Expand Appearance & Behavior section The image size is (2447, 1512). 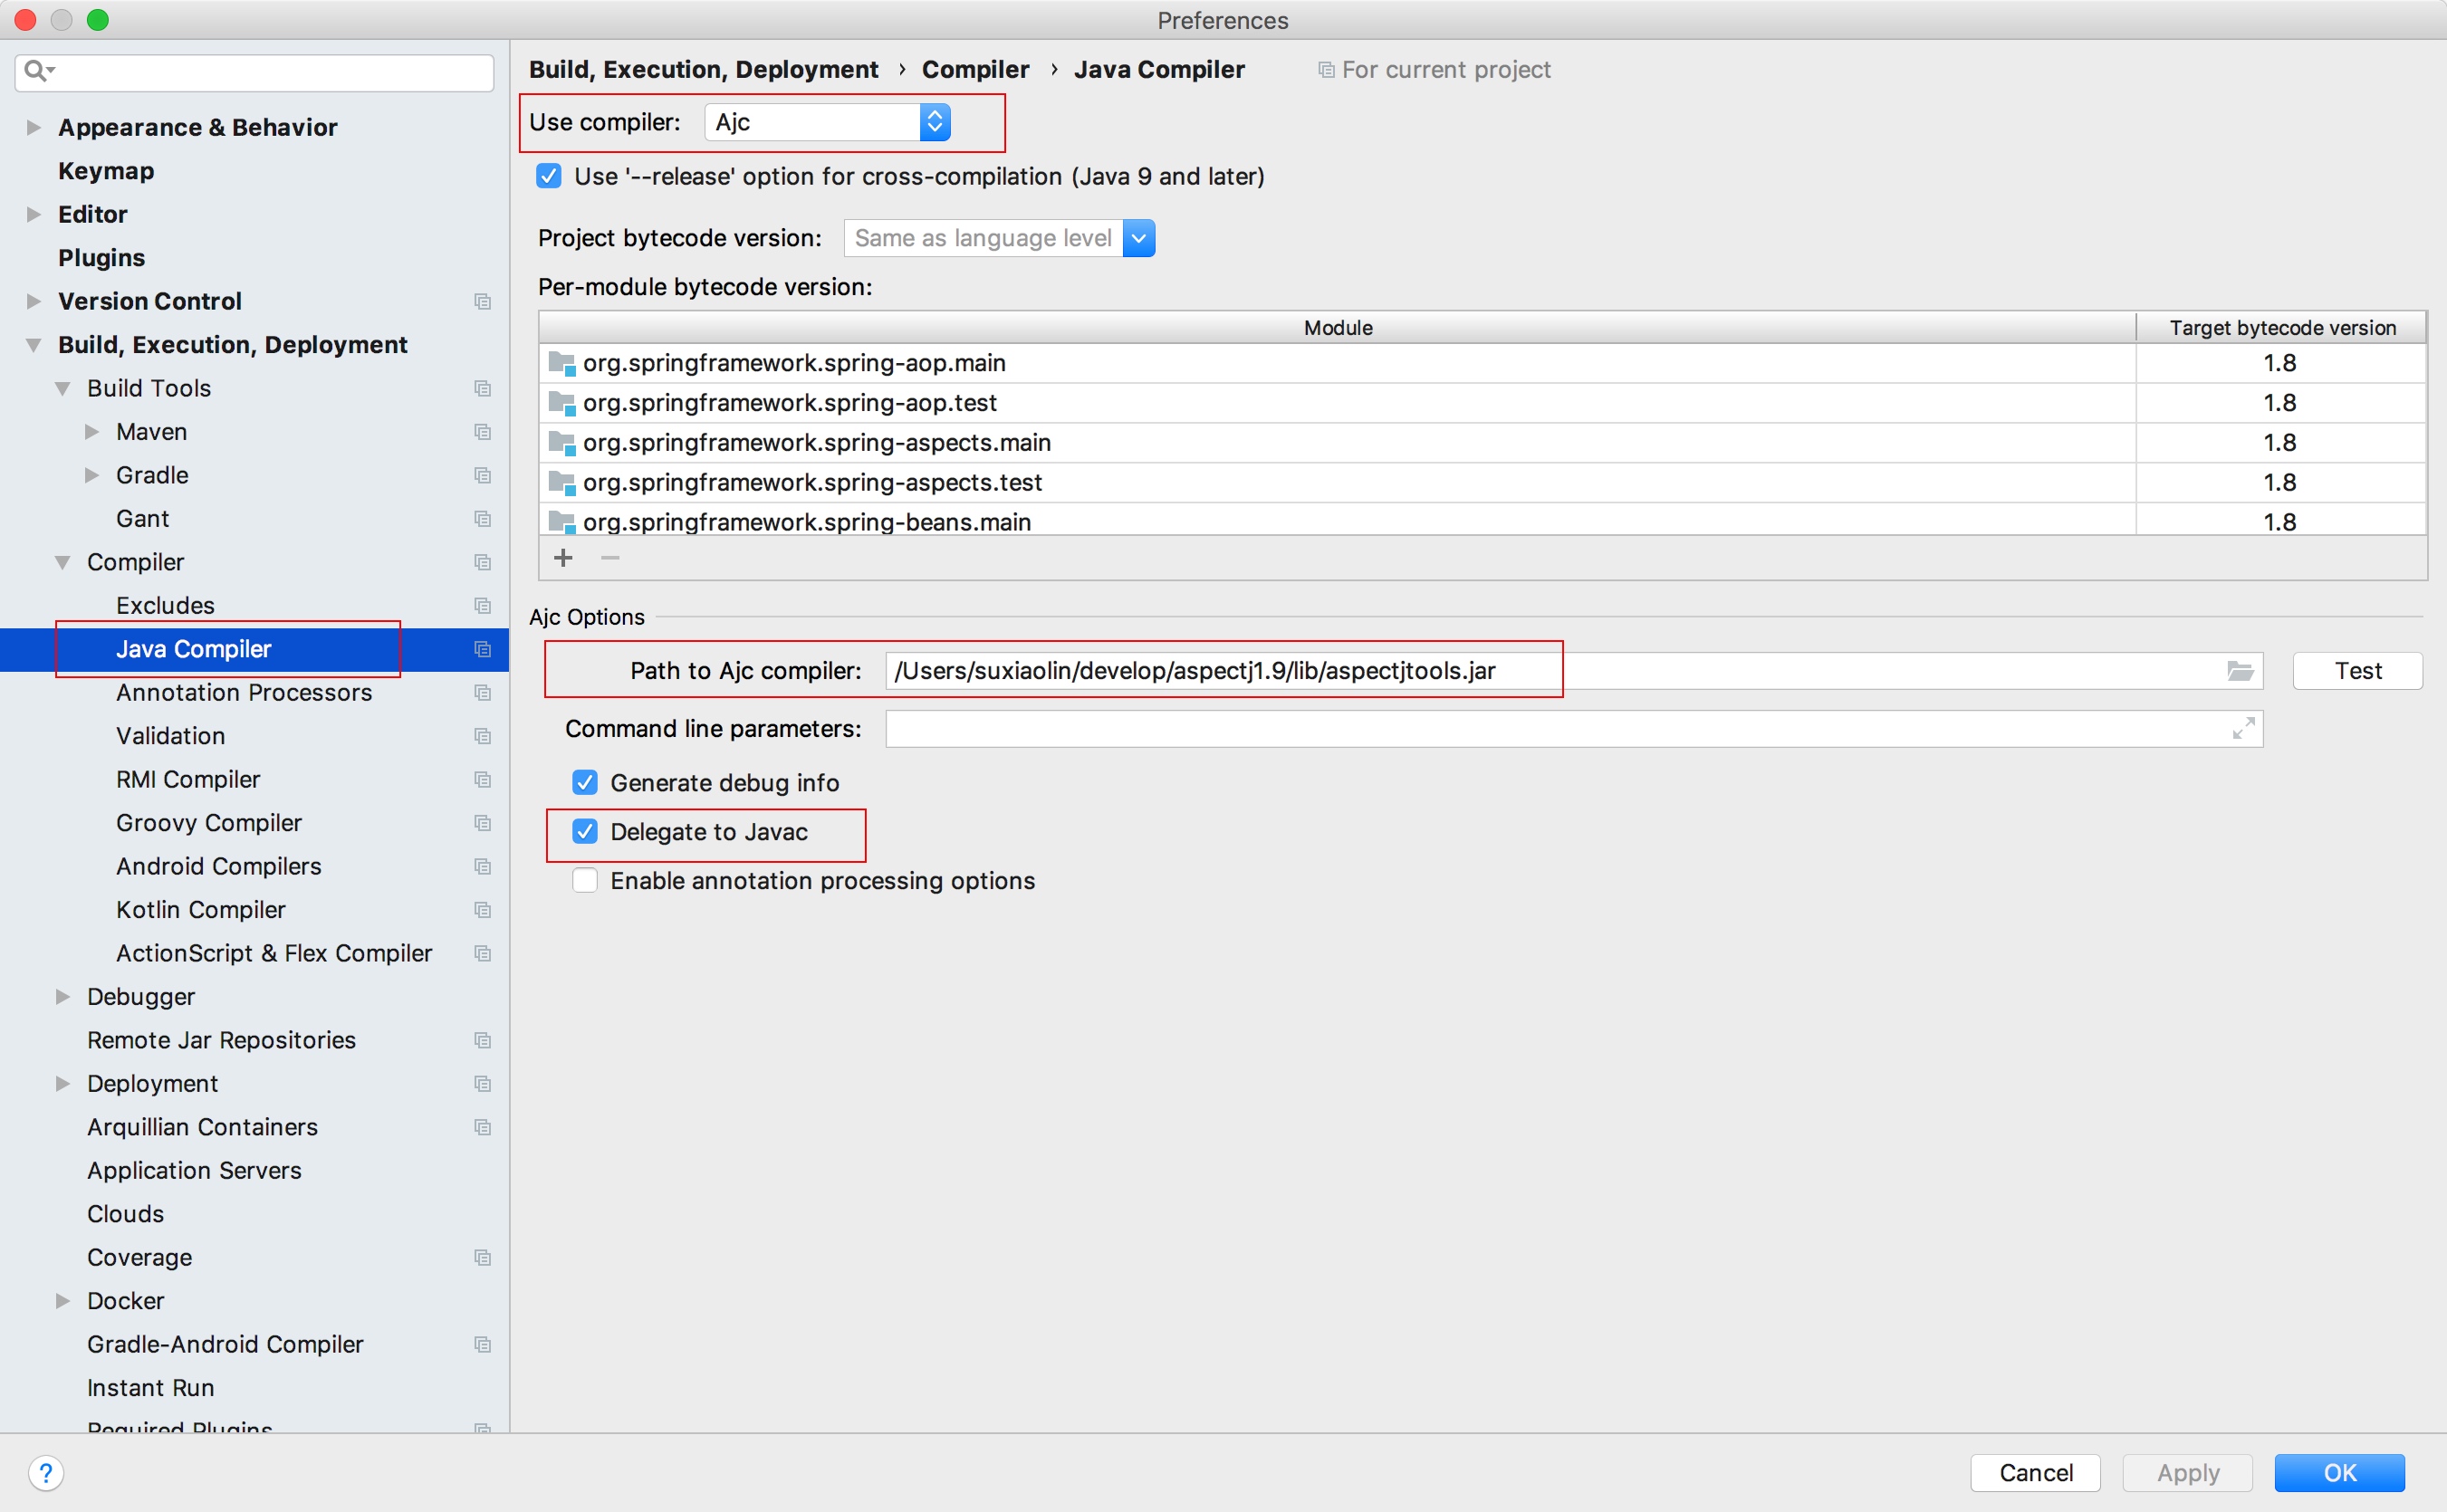(33, 127)
